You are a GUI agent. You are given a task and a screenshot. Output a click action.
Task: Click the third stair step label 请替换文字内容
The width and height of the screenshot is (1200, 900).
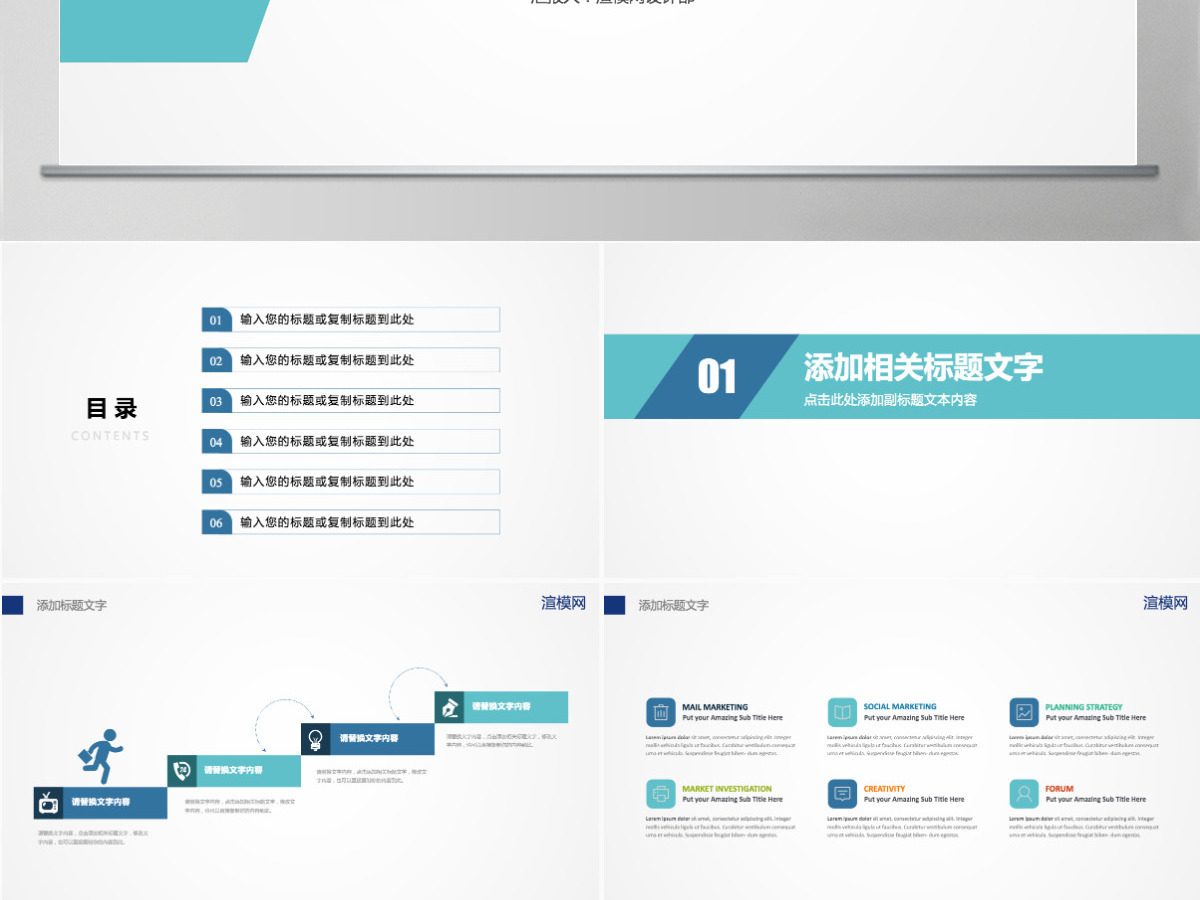368,739
